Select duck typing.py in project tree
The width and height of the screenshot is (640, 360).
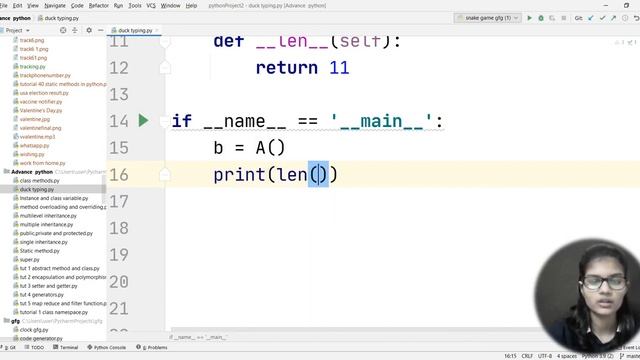coord(37,189)
